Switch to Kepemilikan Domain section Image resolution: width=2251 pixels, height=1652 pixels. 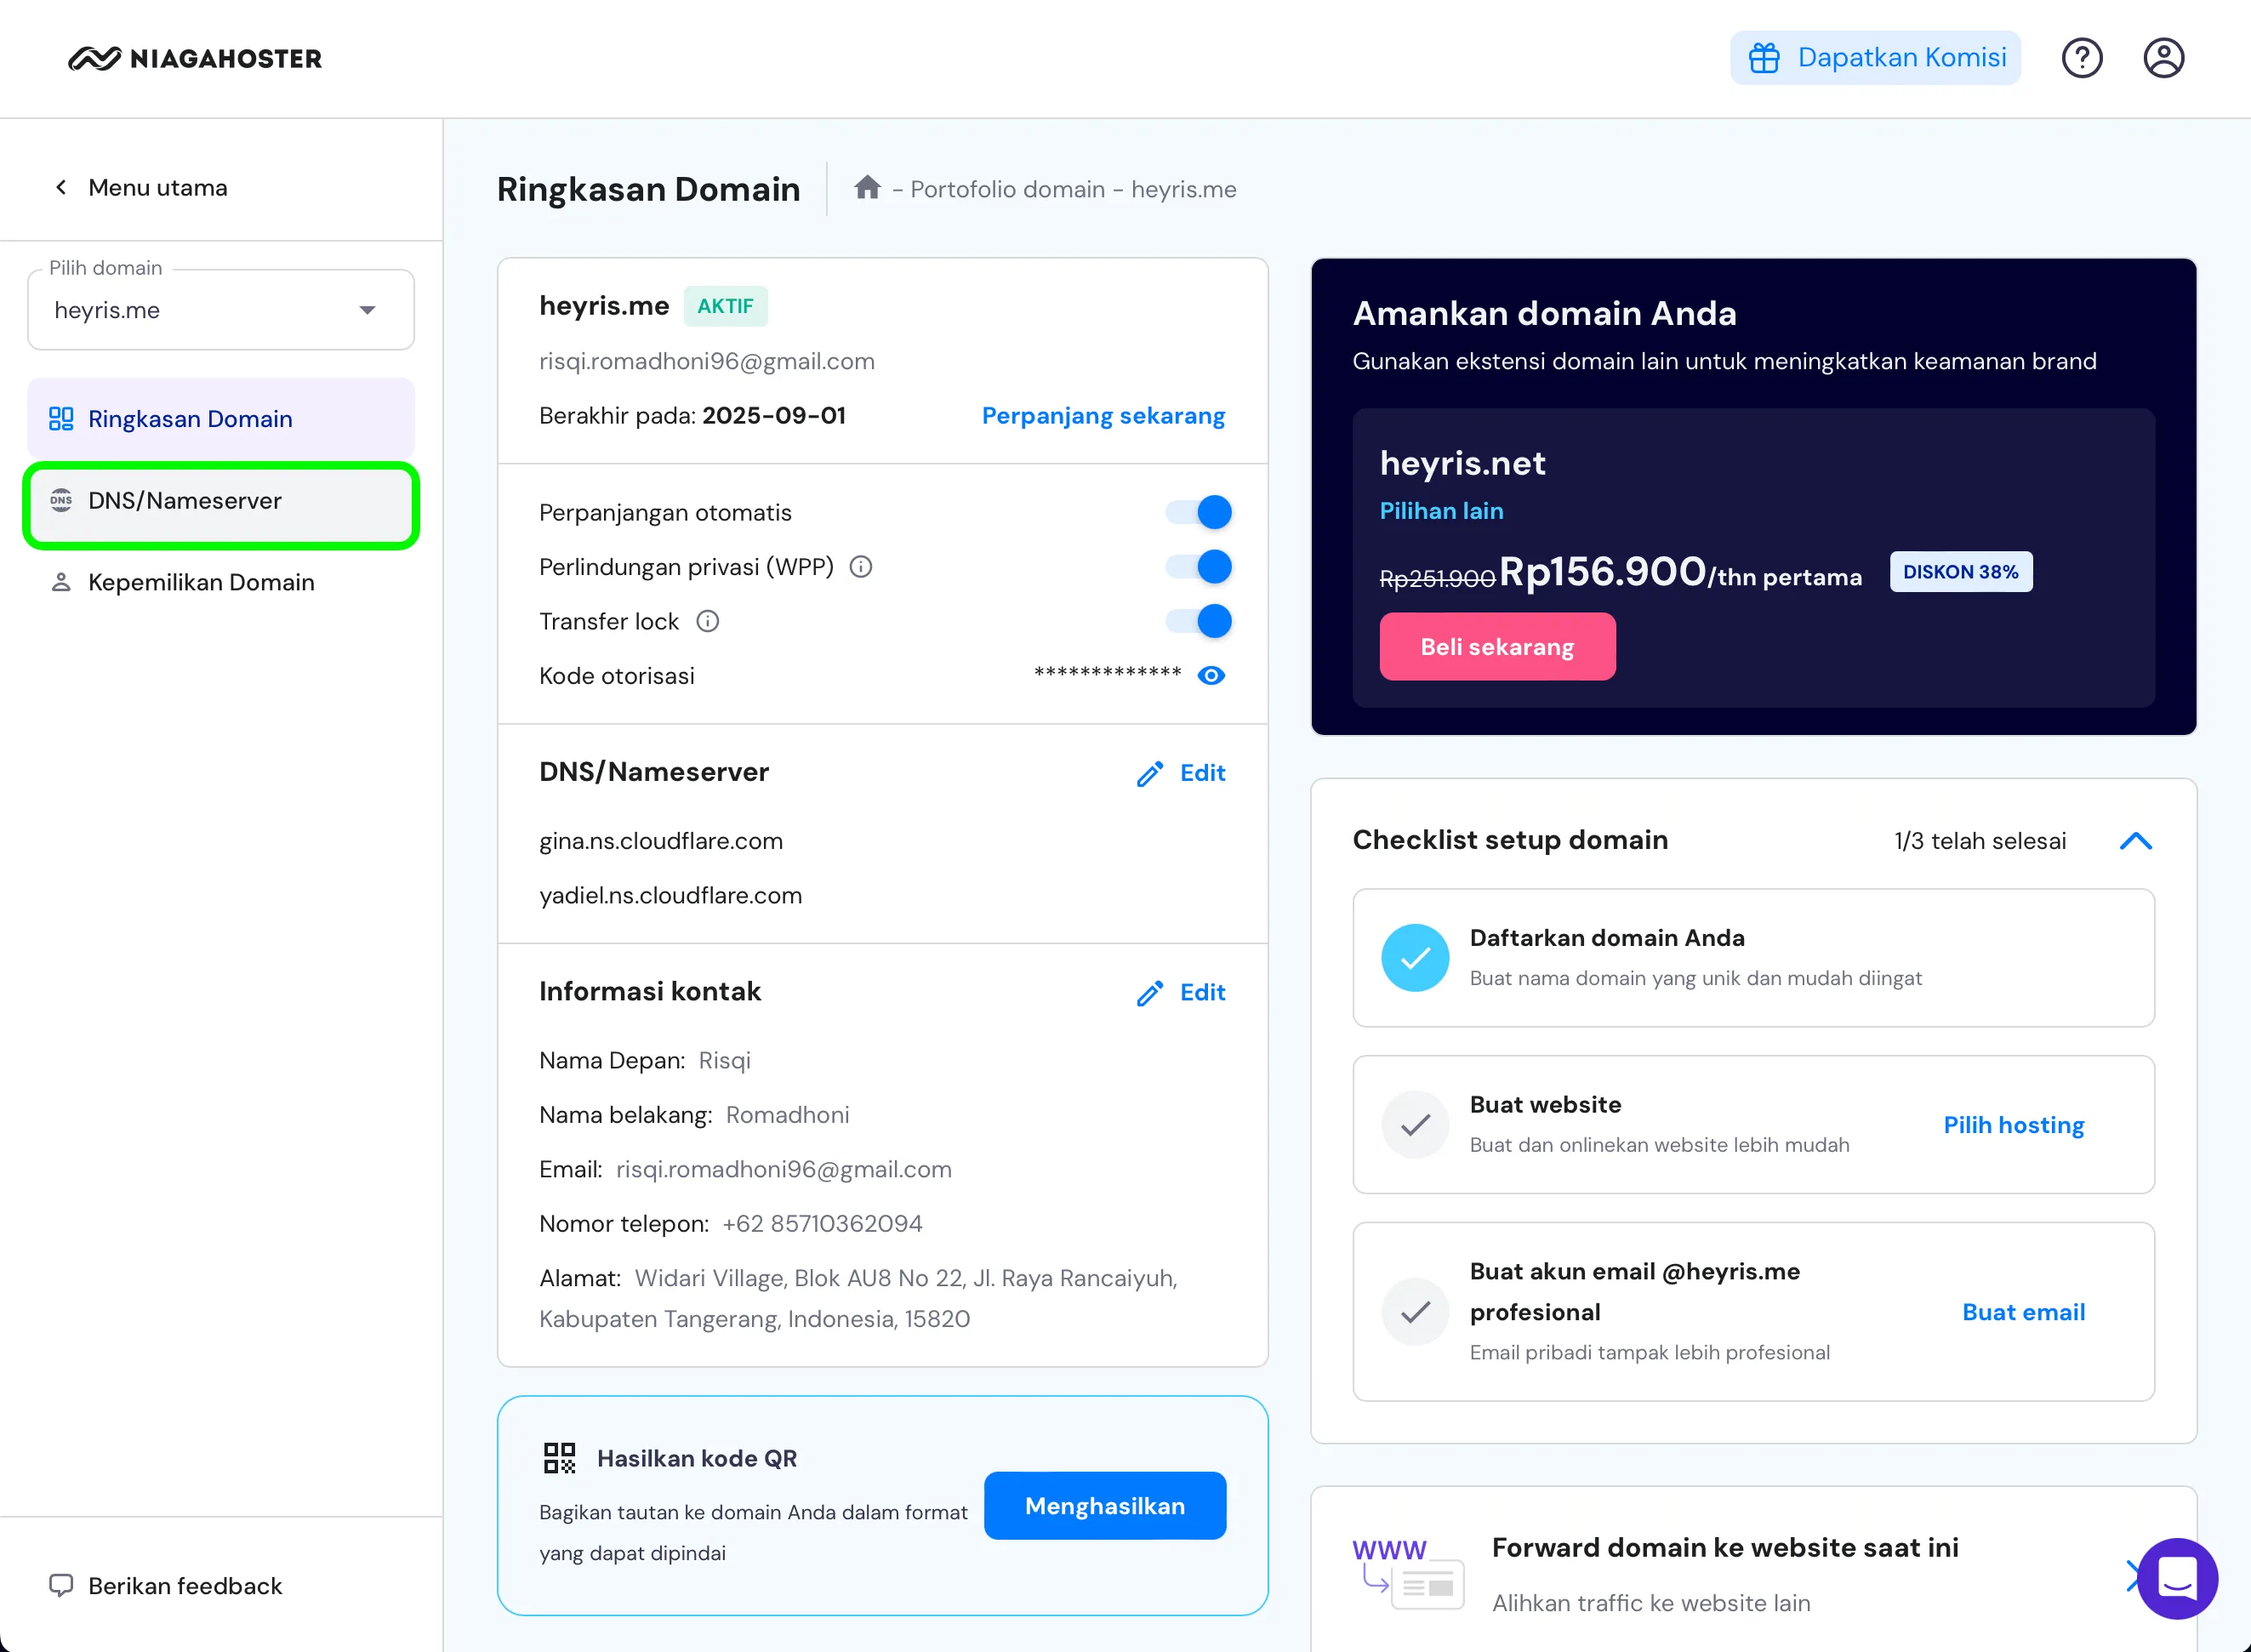tap(200, 581)
